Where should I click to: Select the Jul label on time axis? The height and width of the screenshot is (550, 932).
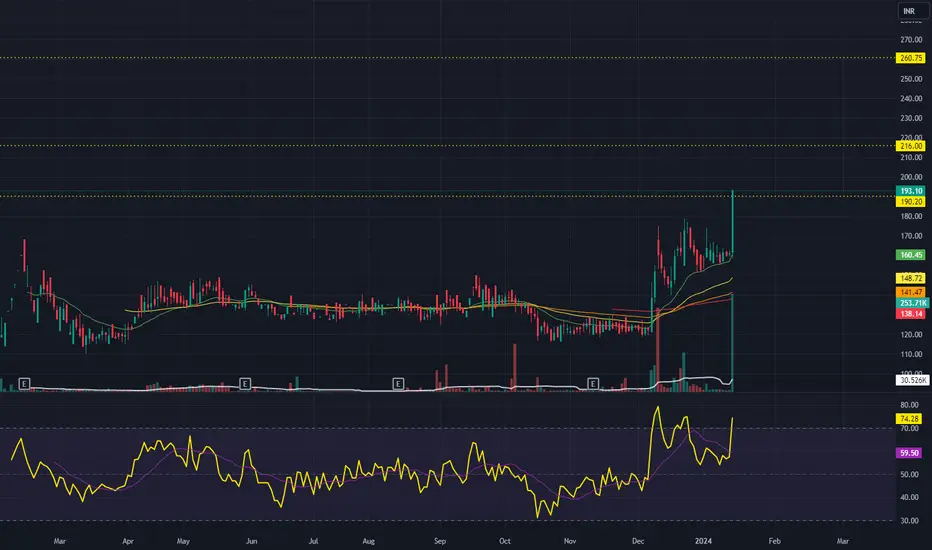tap(313, 541)
